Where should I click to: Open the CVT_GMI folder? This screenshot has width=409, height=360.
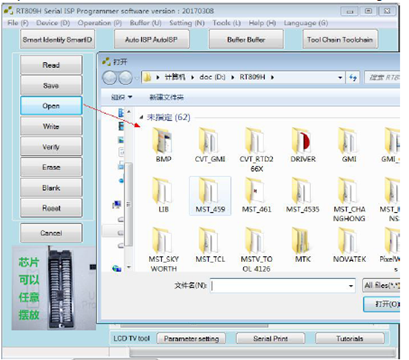[210, 145]
